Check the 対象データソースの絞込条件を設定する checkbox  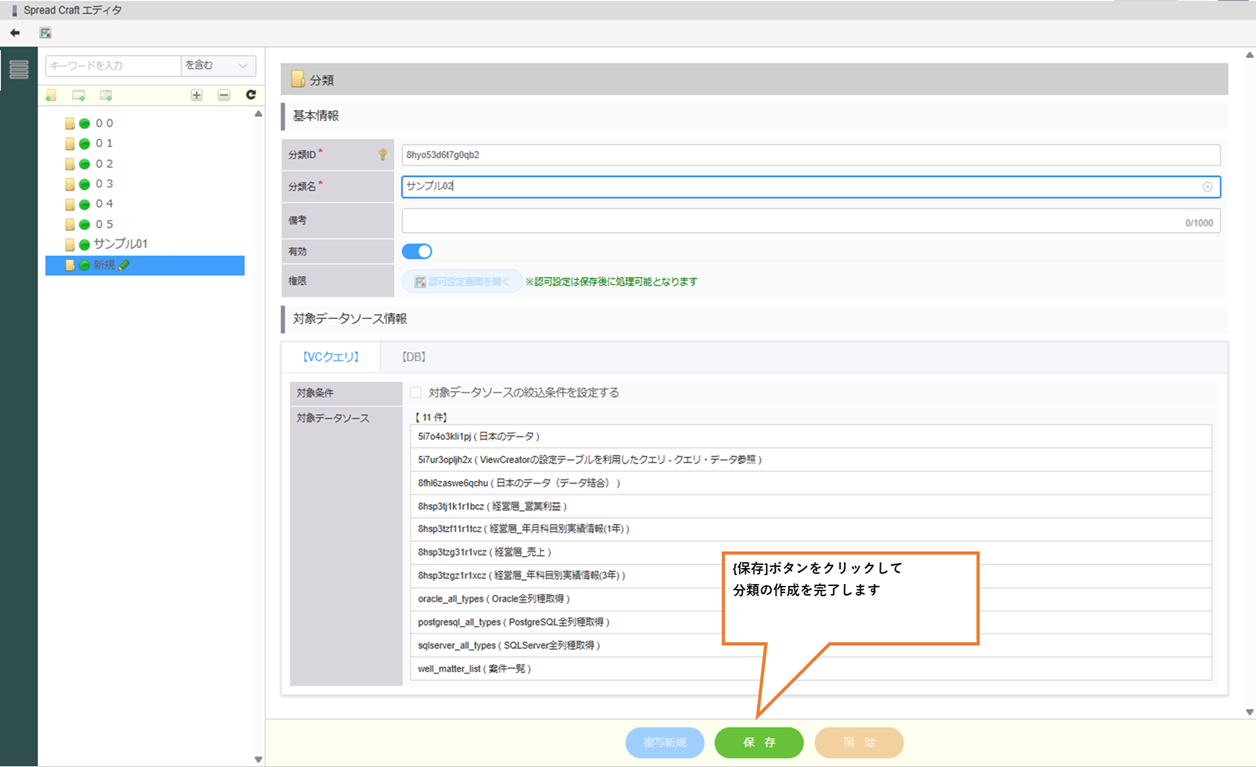coord(416,393)
